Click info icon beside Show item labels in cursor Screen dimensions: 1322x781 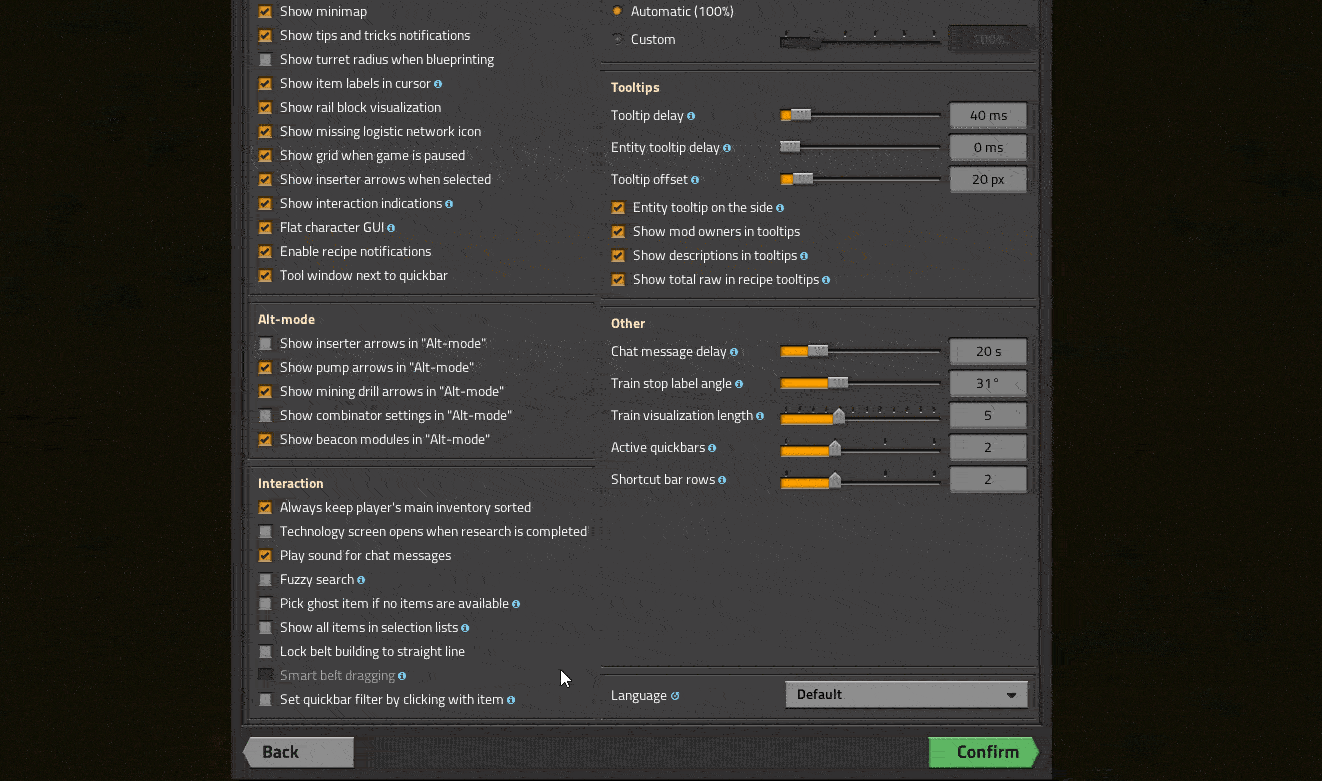(438, 84)
